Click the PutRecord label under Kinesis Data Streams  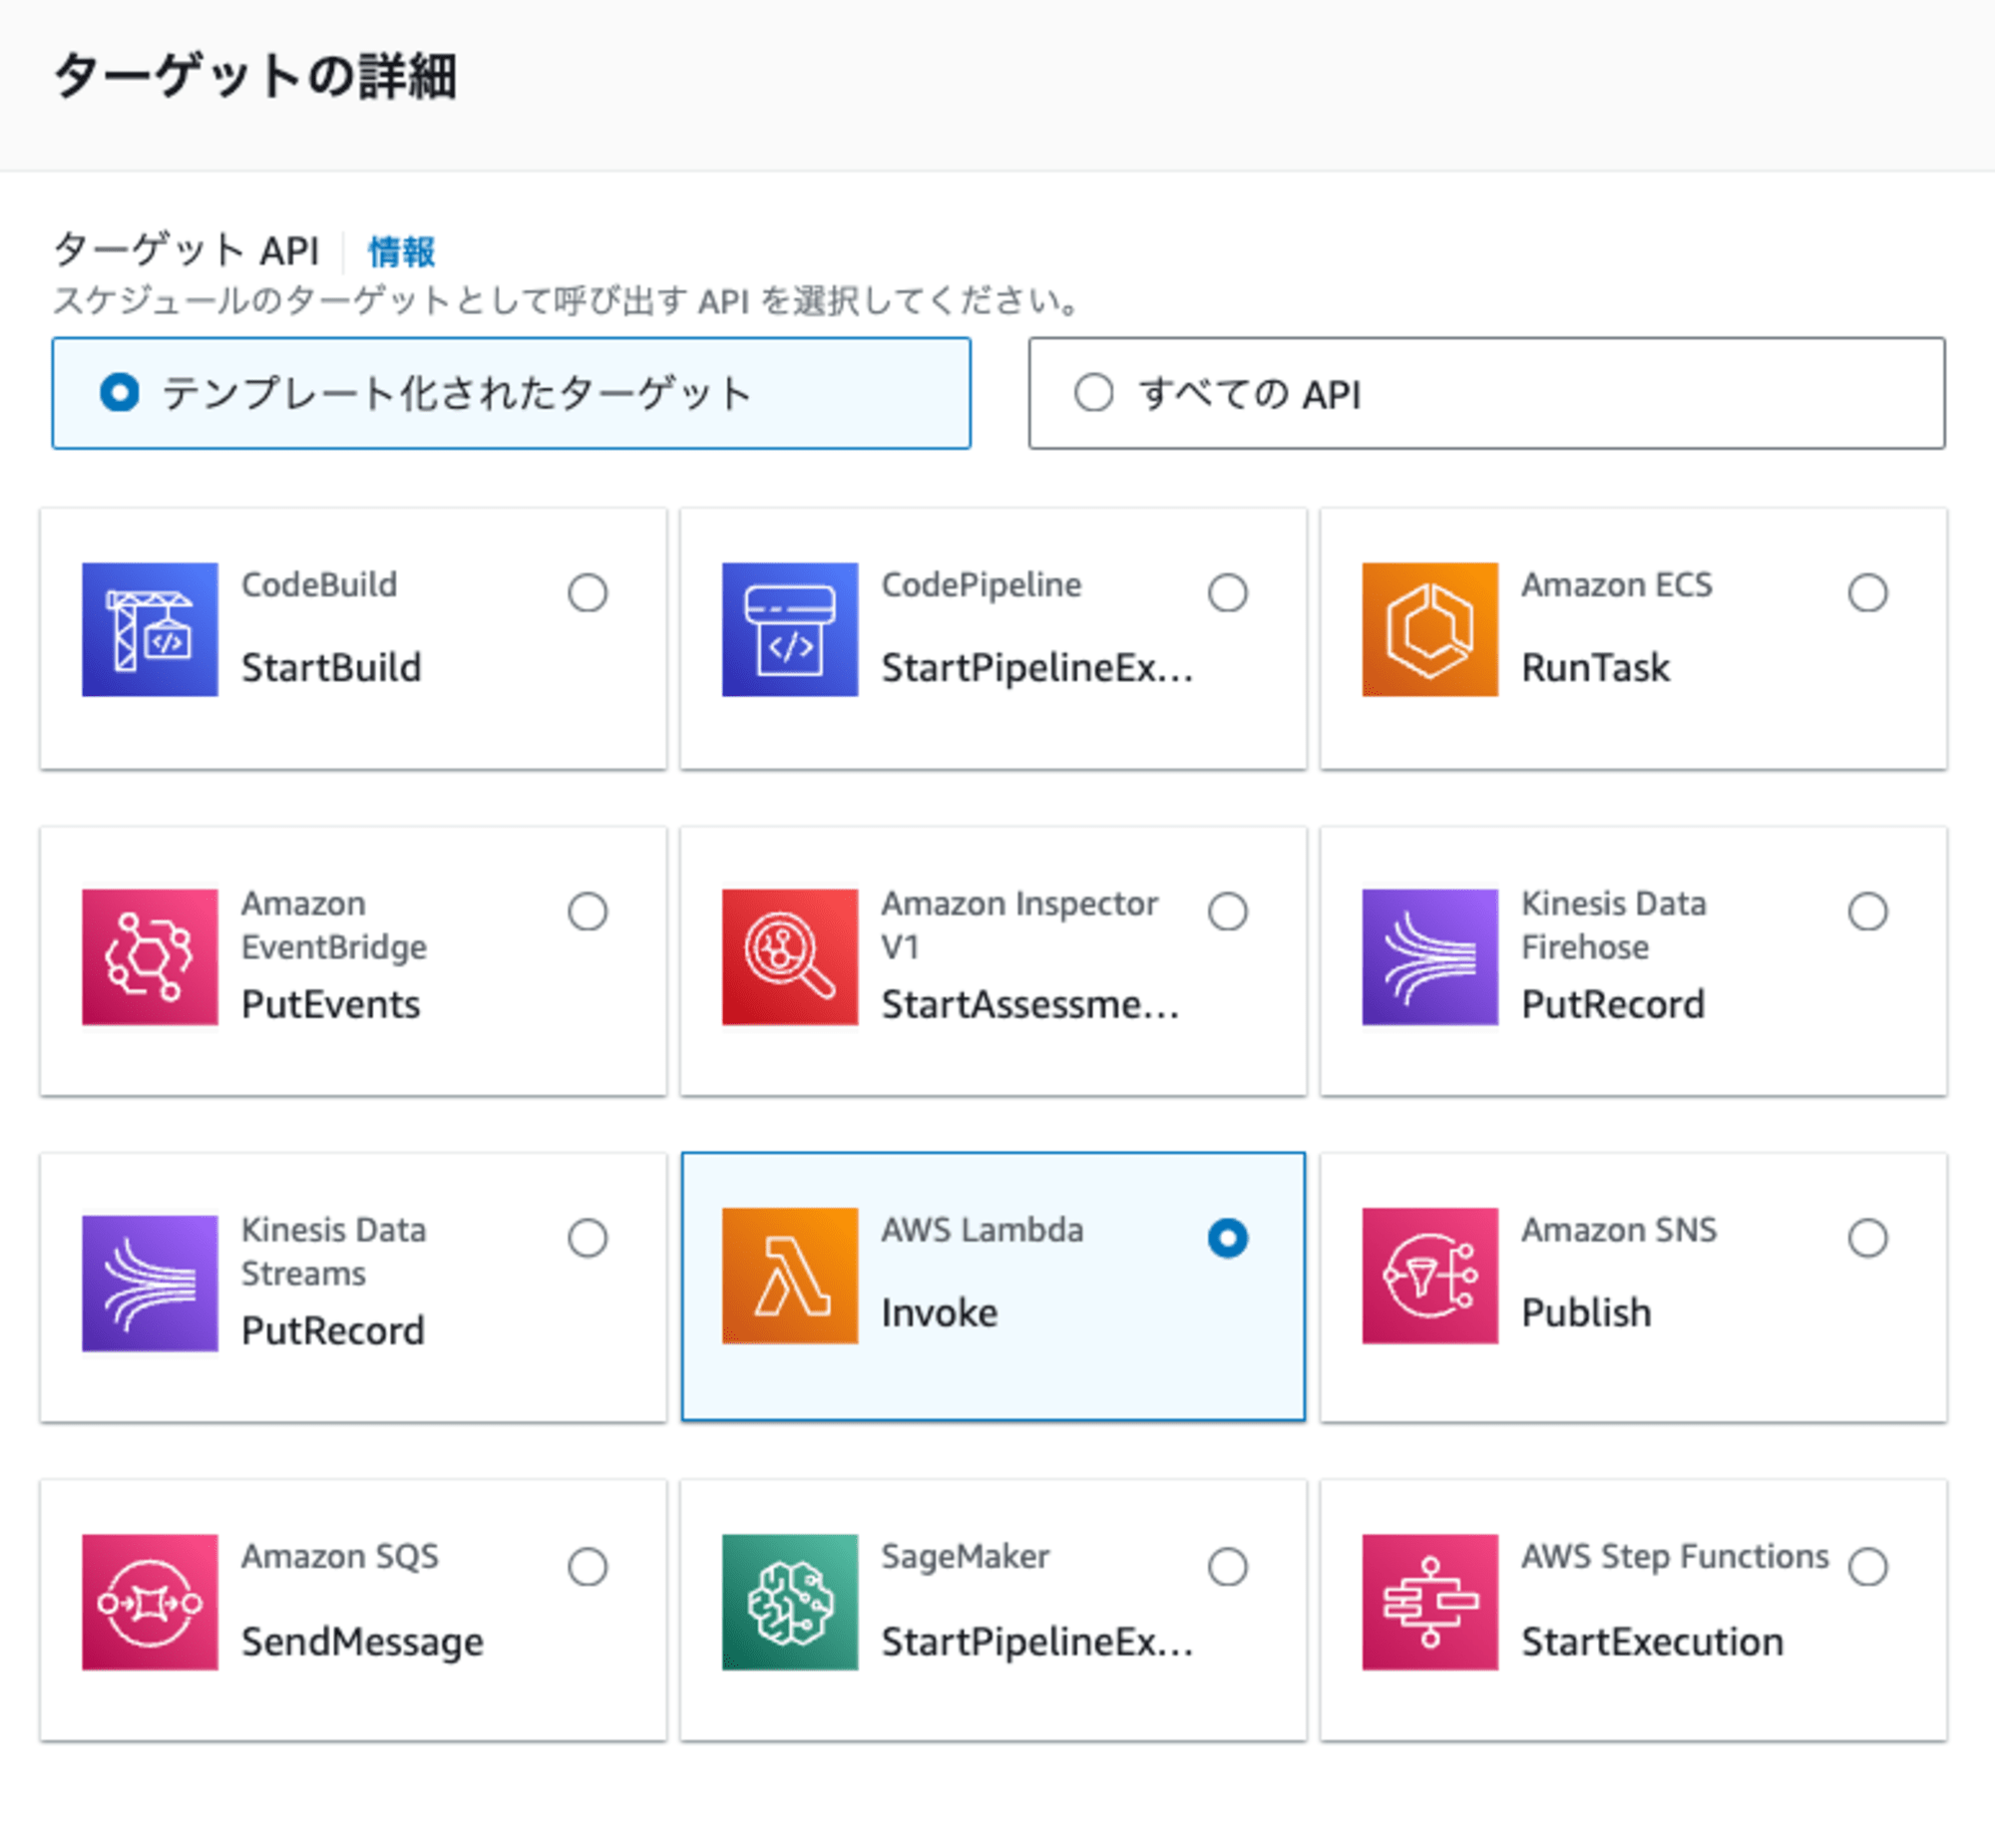(333, 1331)
